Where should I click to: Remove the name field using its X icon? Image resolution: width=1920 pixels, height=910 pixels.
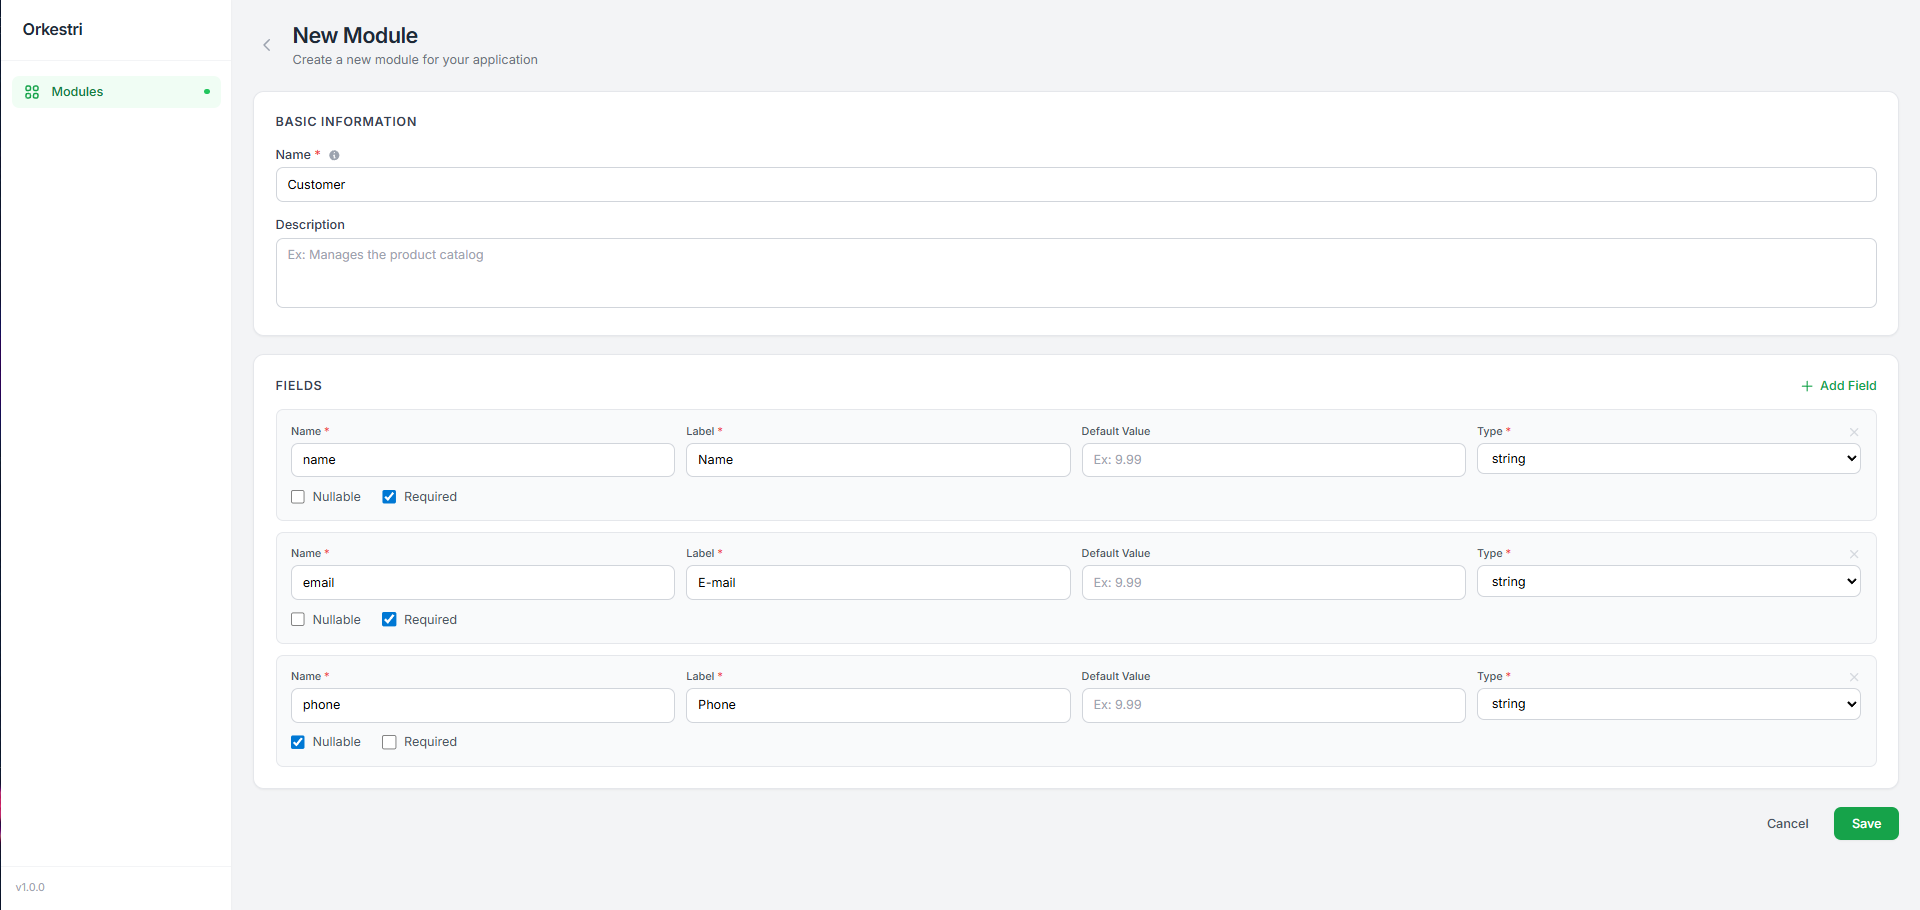point(1853,432)
